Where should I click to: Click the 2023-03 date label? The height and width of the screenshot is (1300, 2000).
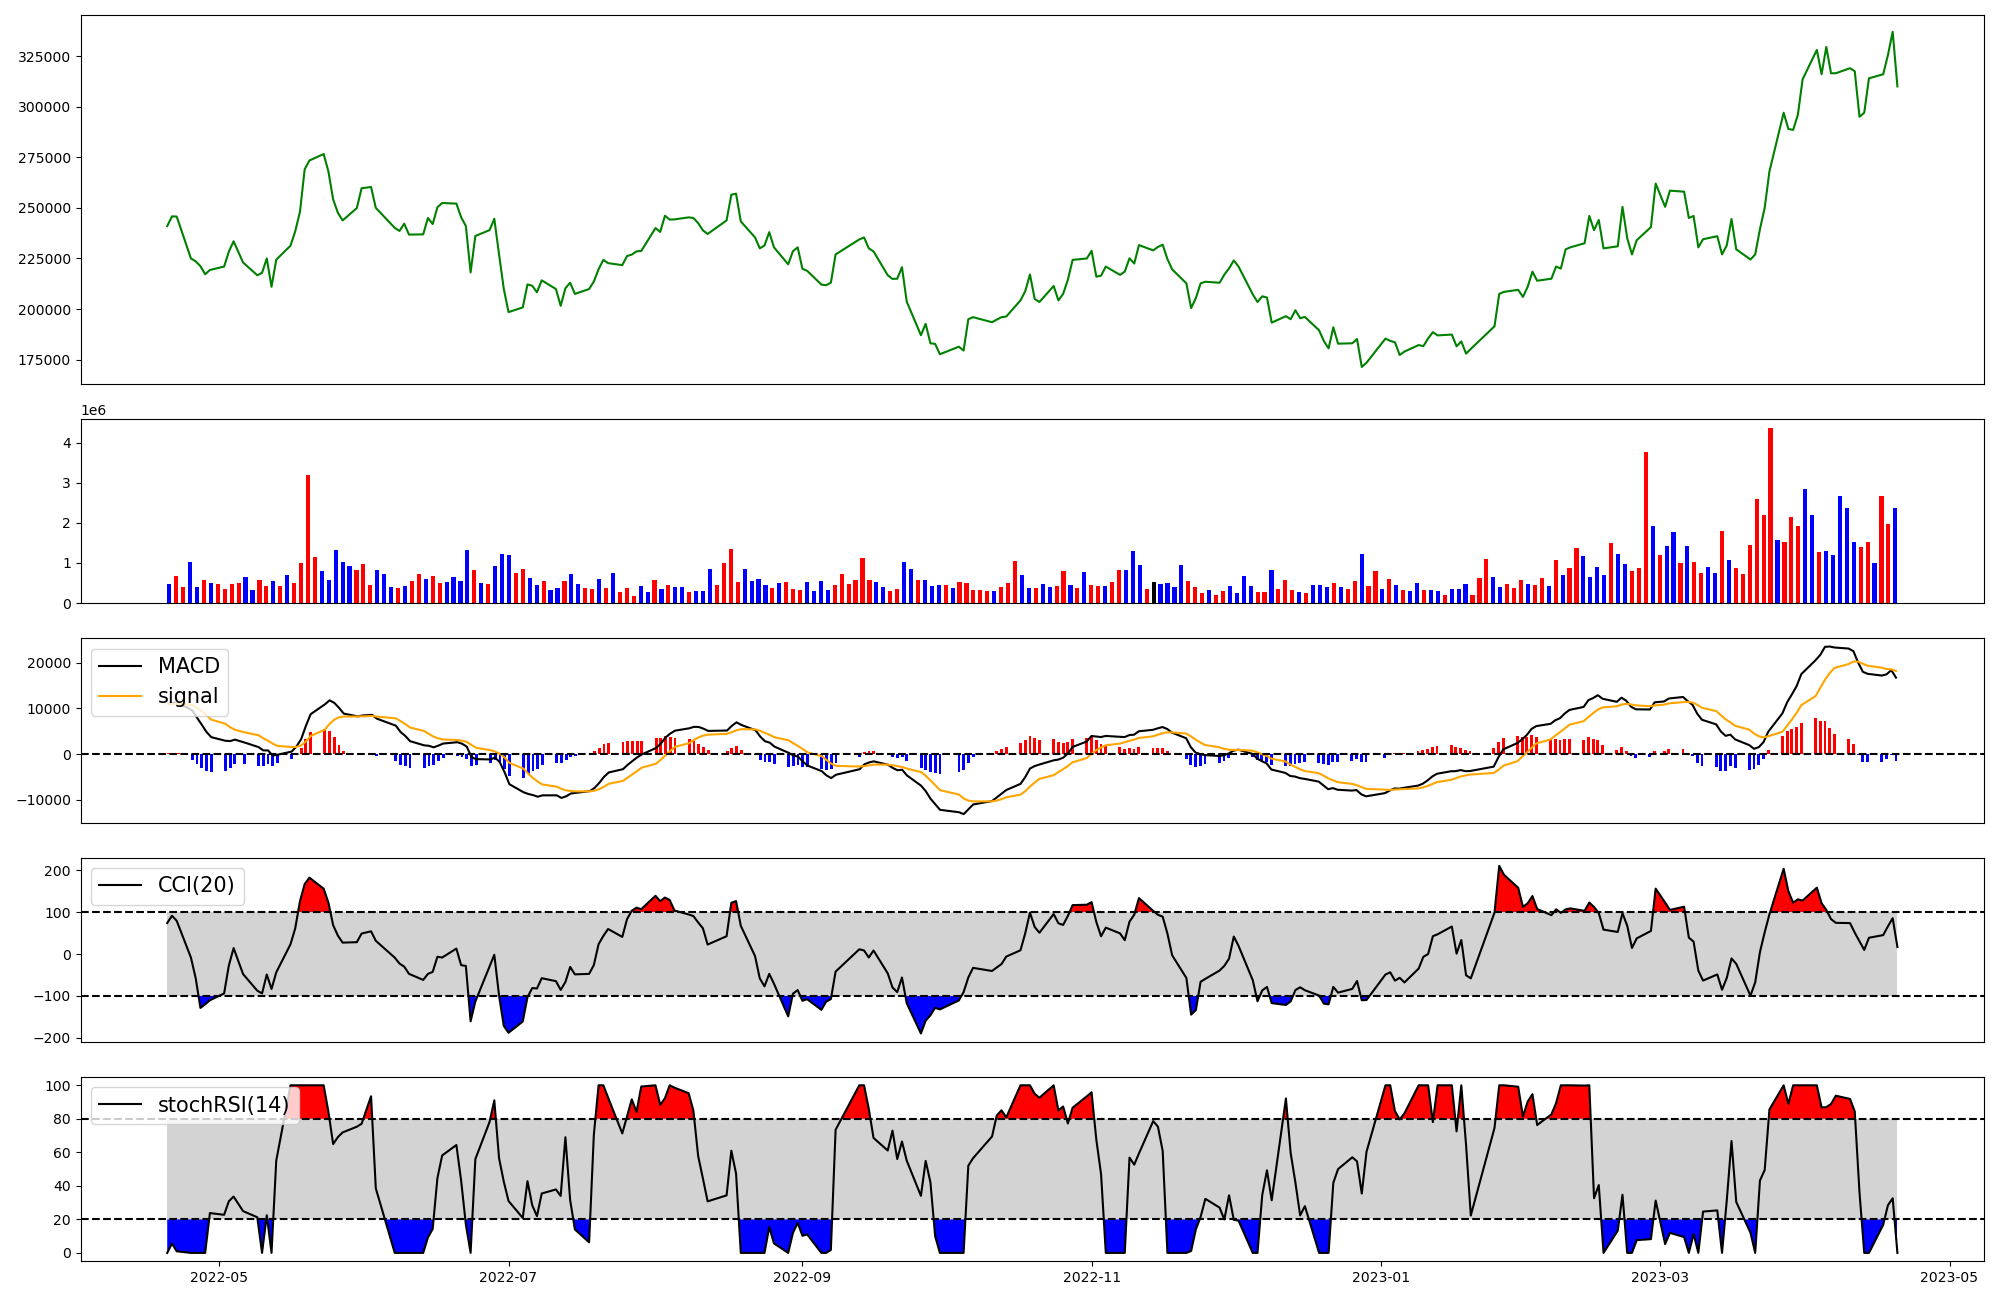[x=1660, y=1277]
